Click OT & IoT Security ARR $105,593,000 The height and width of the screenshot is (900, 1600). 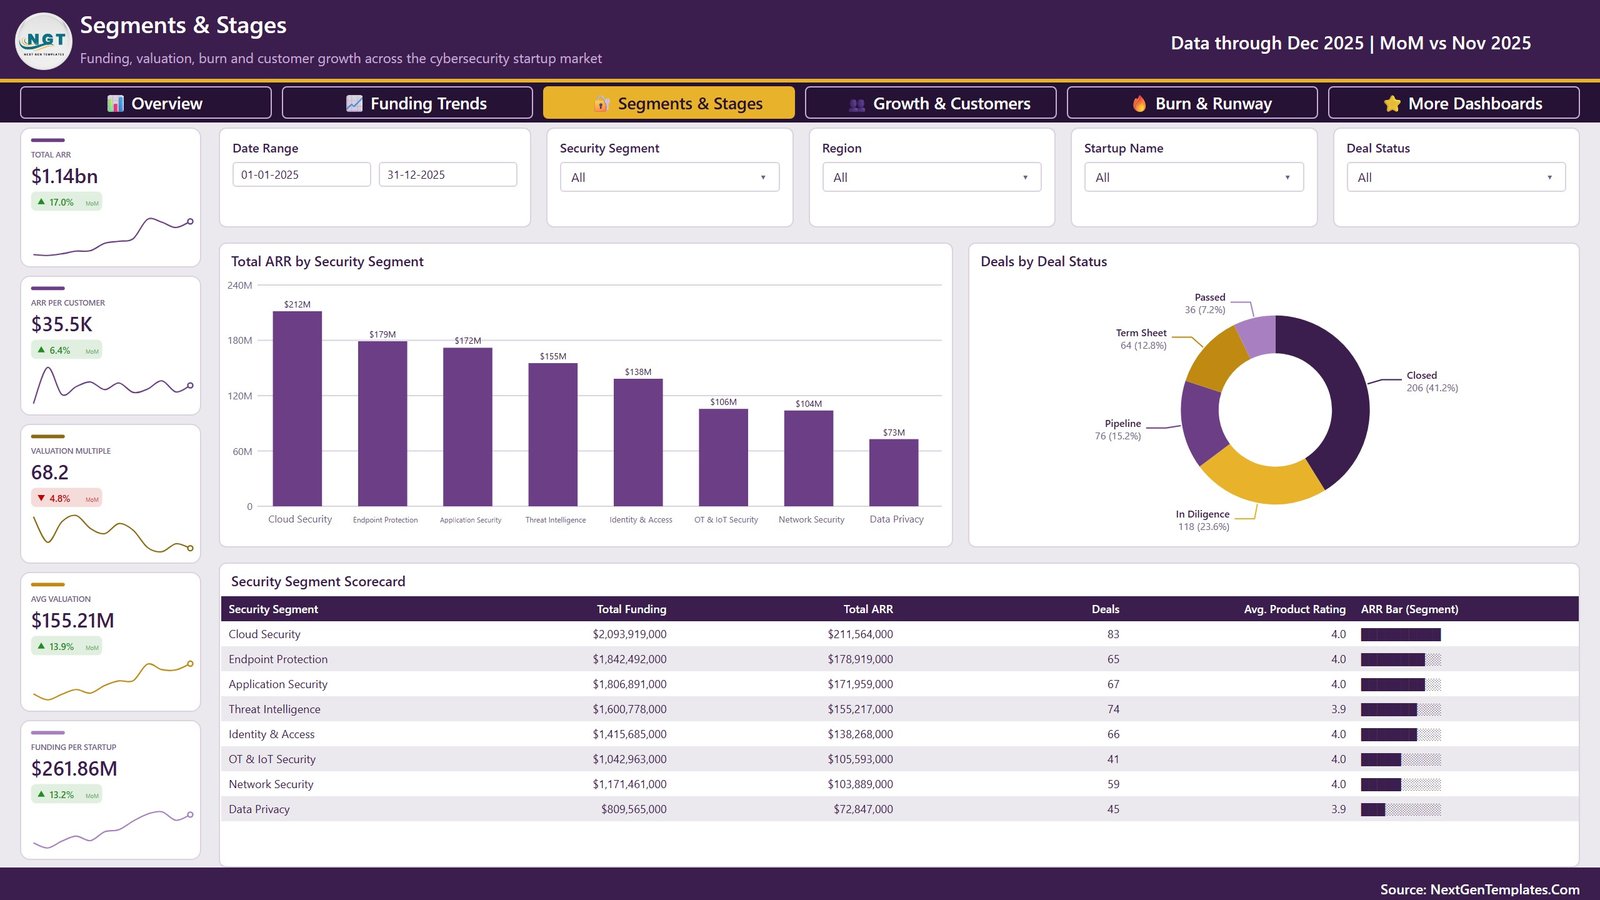[x=860, y=759]
